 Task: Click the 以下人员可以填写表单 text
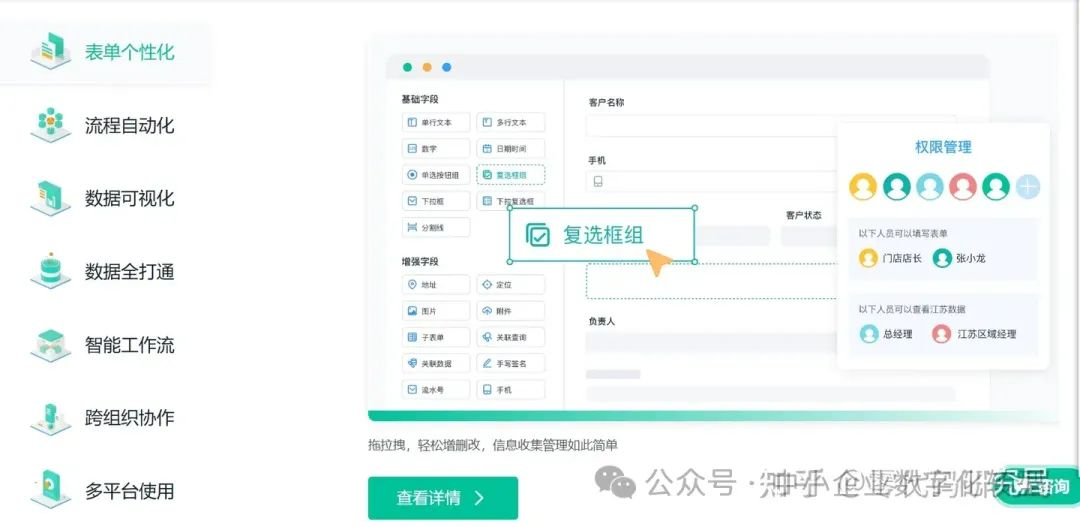pos(903,234)
